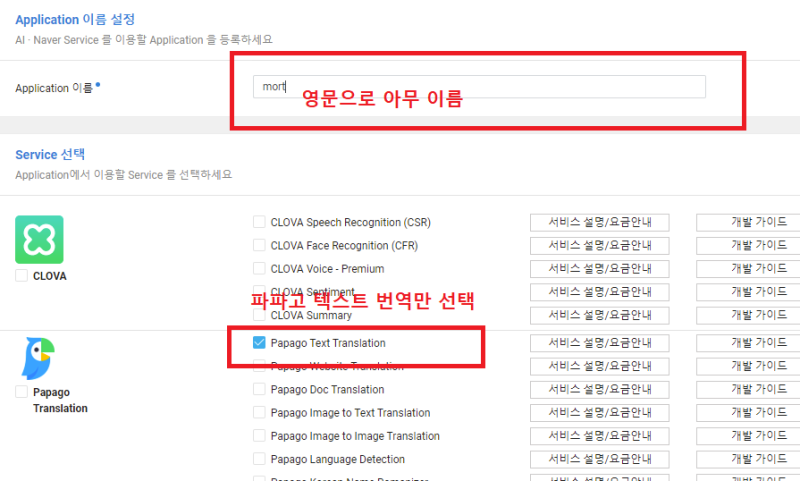Click the Papago parrot logo icon
Viewport: 800px width, 481px height.
coord(38,358)
